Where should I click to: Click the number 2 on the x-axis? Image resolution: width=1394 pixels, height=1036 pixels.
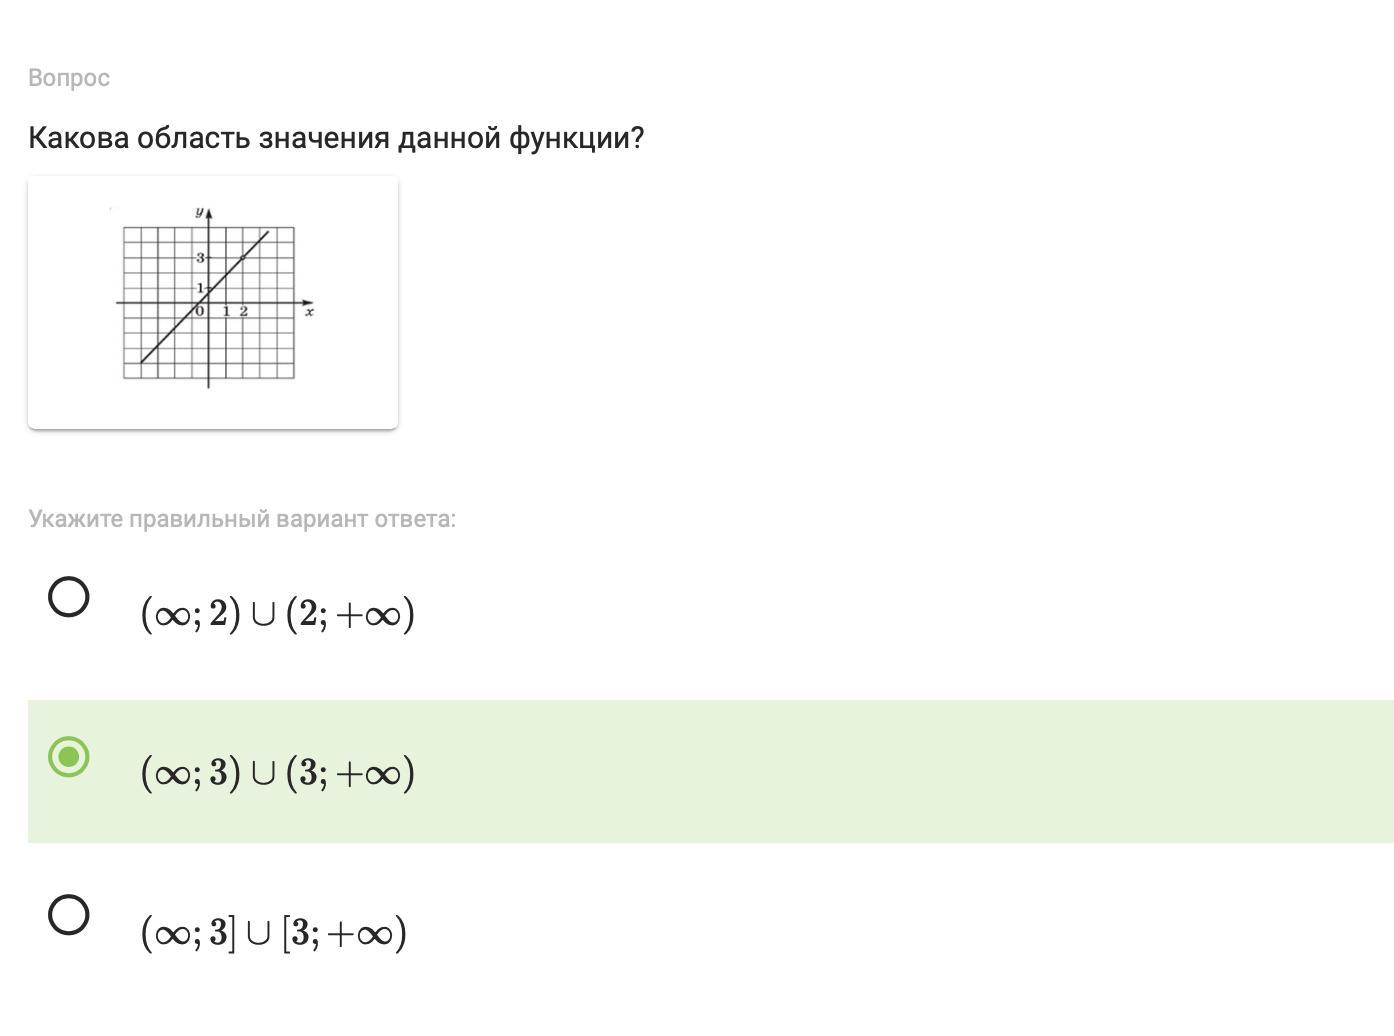click(243, 311)
